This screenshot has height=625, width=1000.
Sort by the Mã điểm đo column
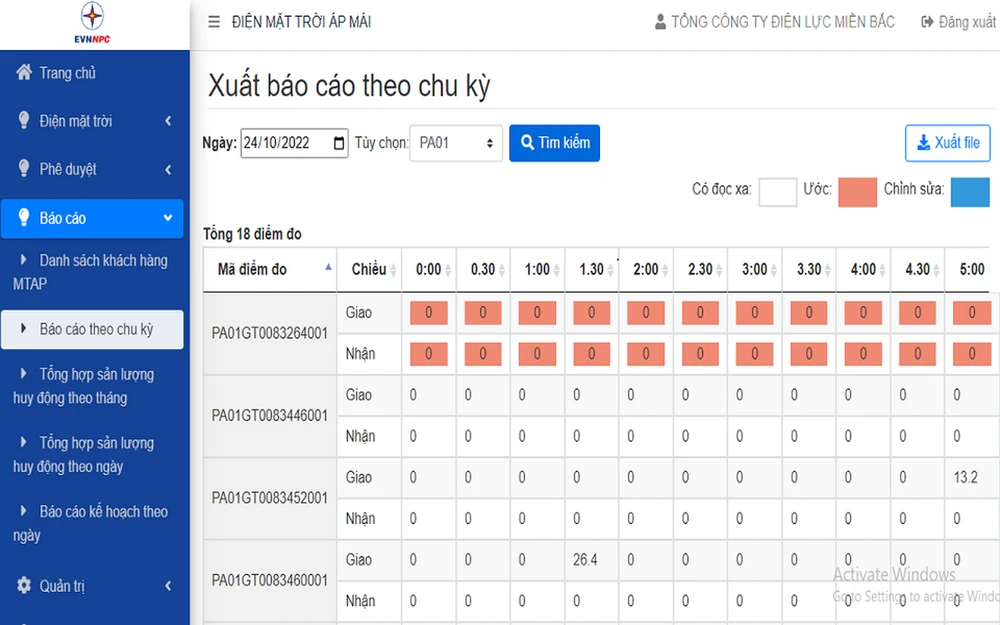point(329,268)
